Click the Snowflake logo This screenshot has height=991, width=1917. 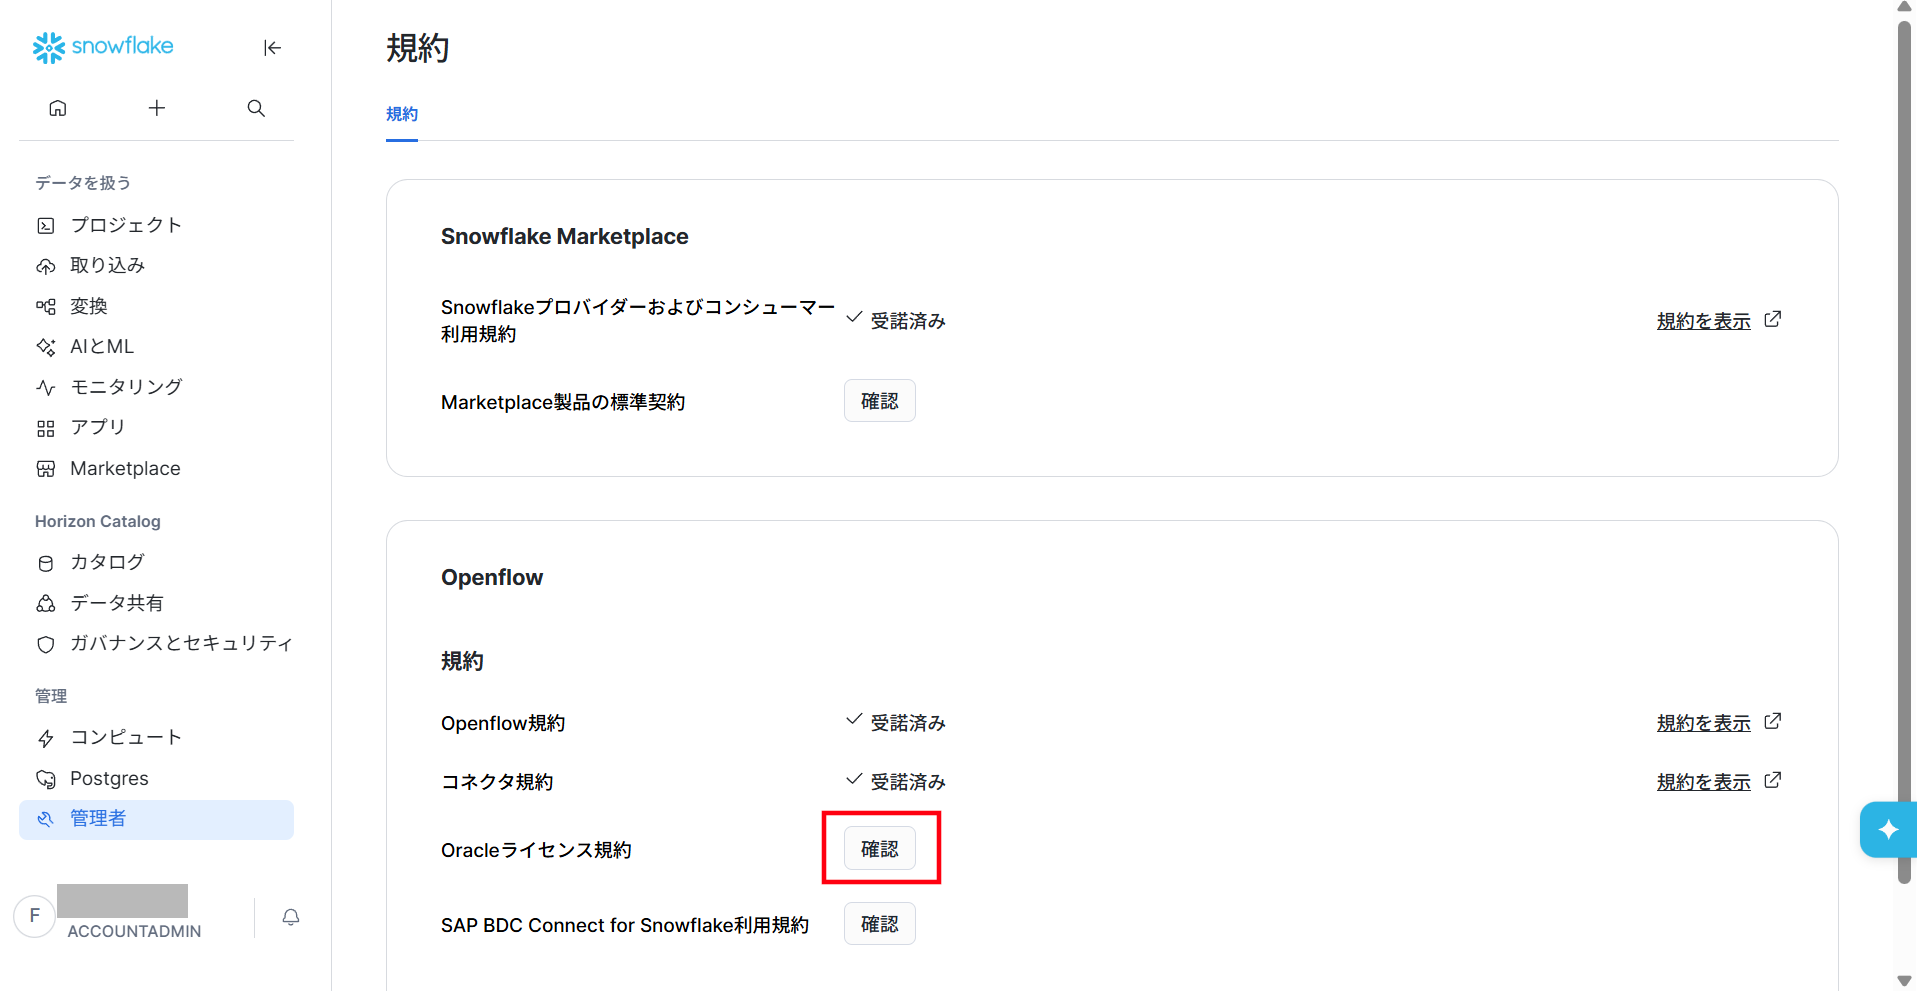point(103,47)
